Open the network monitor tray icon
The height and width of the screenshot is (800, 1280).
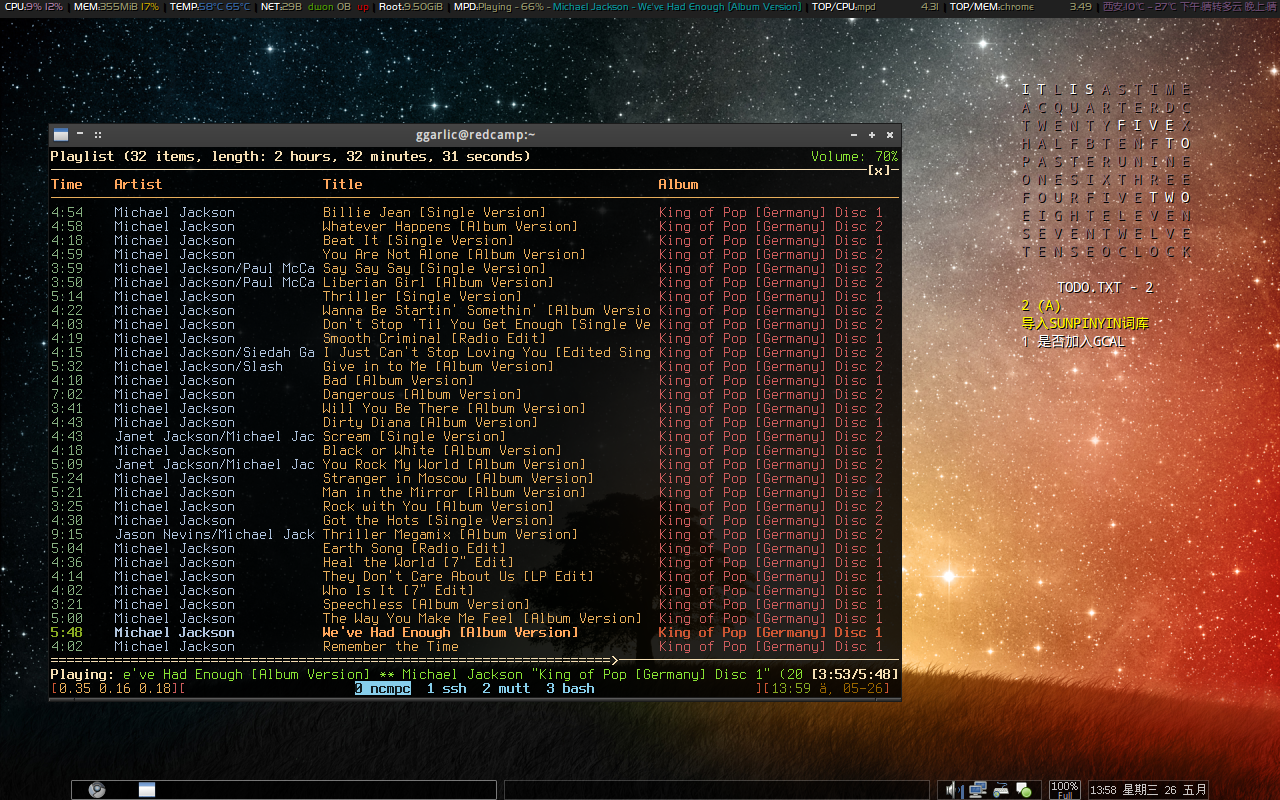(977, 790)
